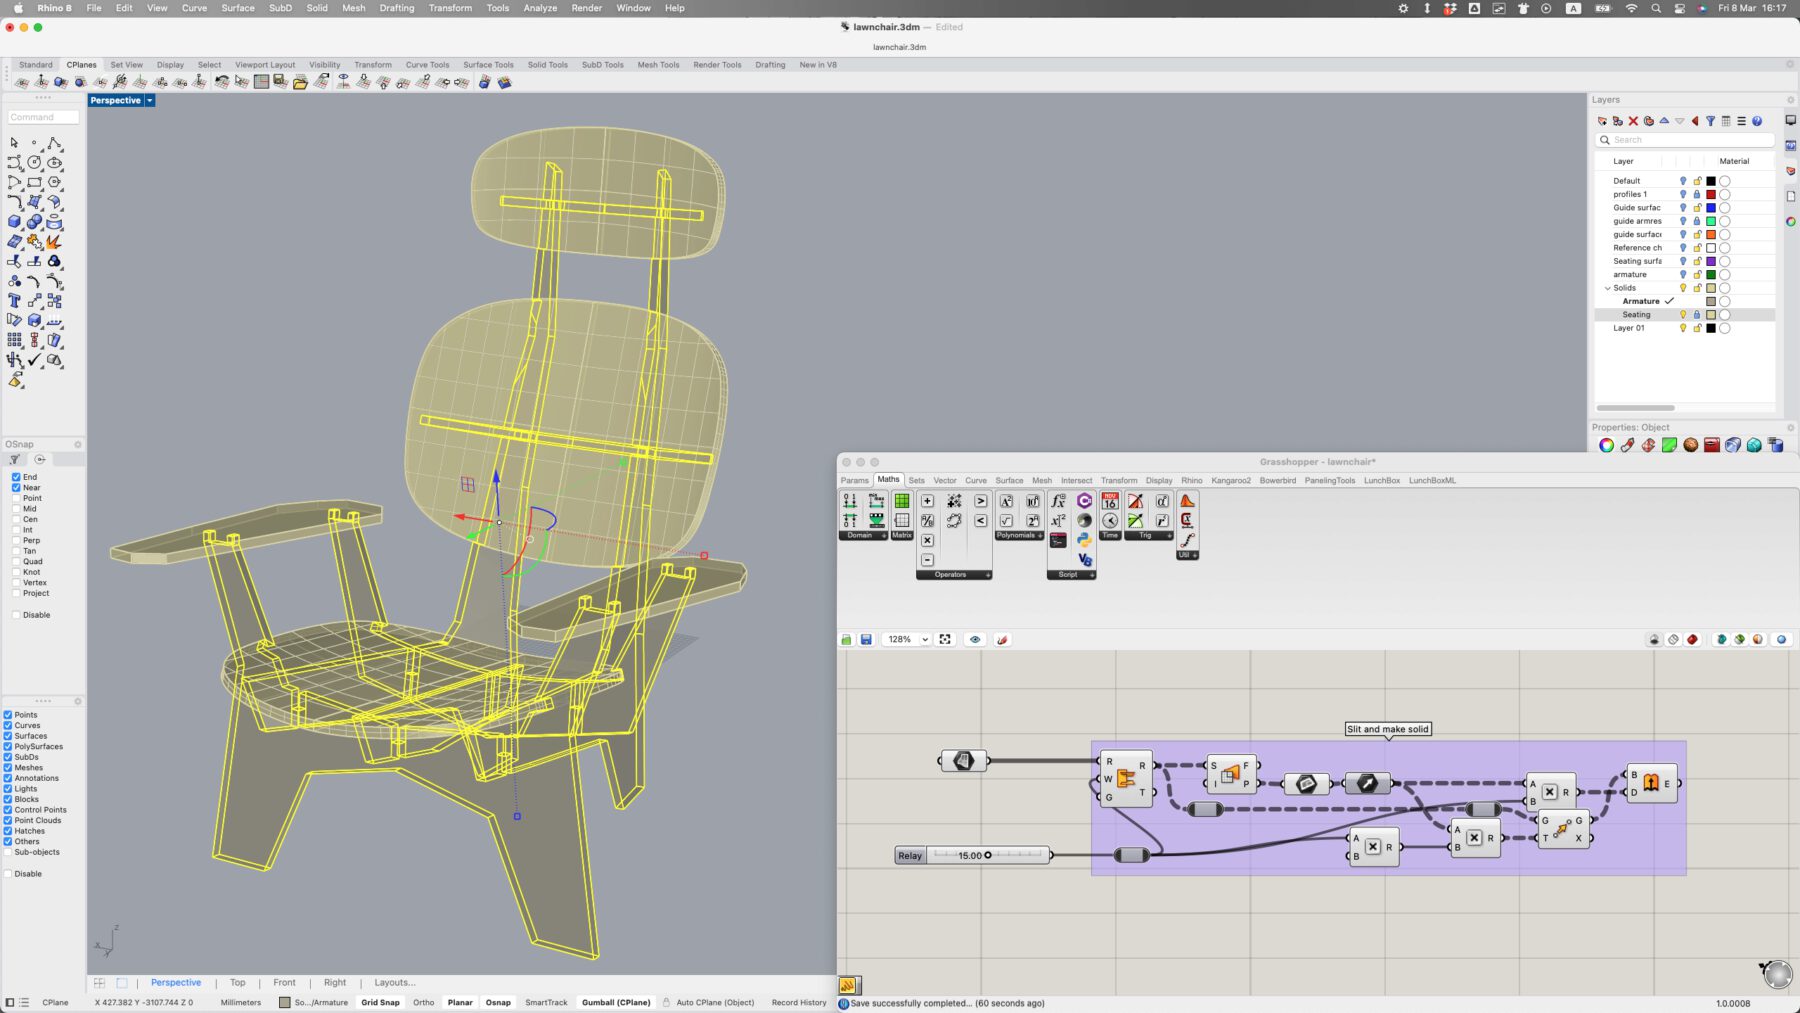Click the Check objects checkmark tool
This screenshot has width=1800, height=1013.
pos(34,360)
